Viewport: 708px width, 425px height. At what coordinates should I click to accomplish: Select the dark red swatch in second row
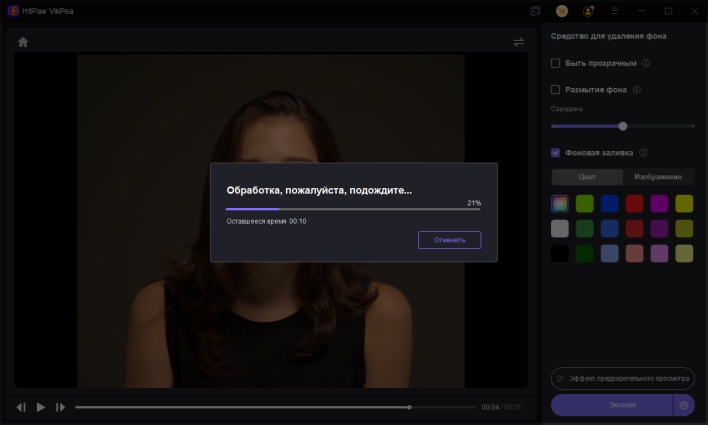[634, 229]
